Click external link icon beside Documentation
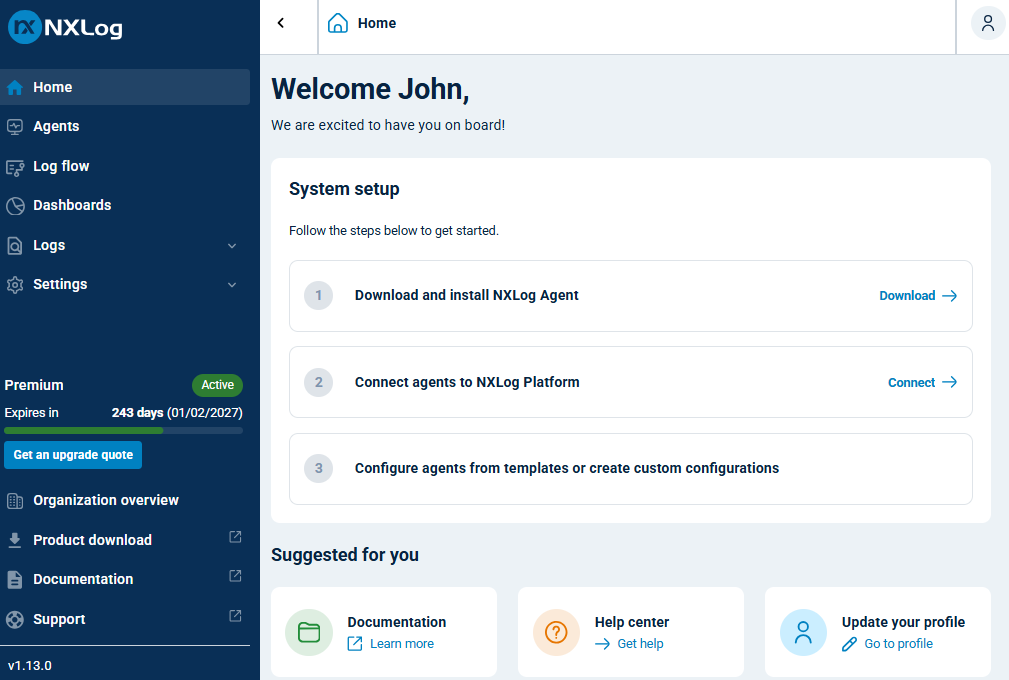The image size is (1009, 680). 236,576
